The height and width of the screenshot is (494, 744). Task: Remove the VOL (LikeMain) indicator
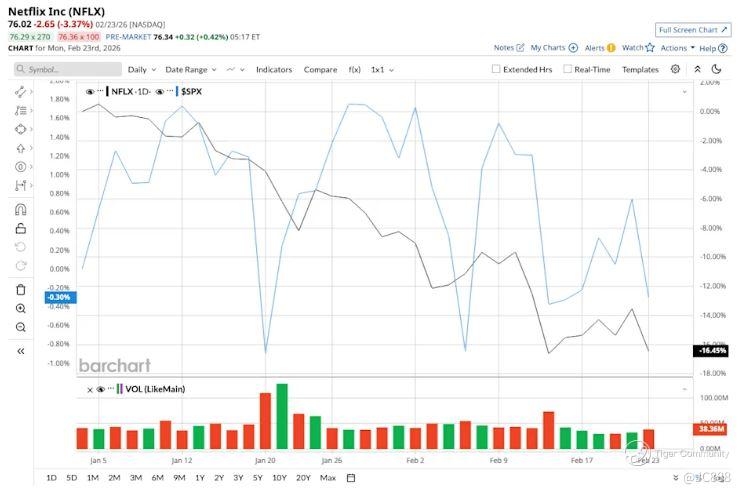point(90,390)
